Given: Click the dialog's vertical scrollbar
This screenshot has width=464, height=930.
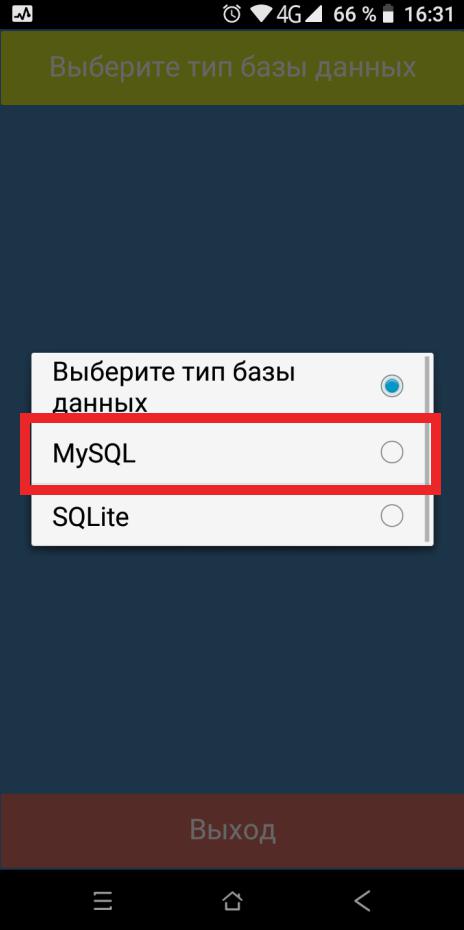Looking at the screenshot, I should pos(427,448).
